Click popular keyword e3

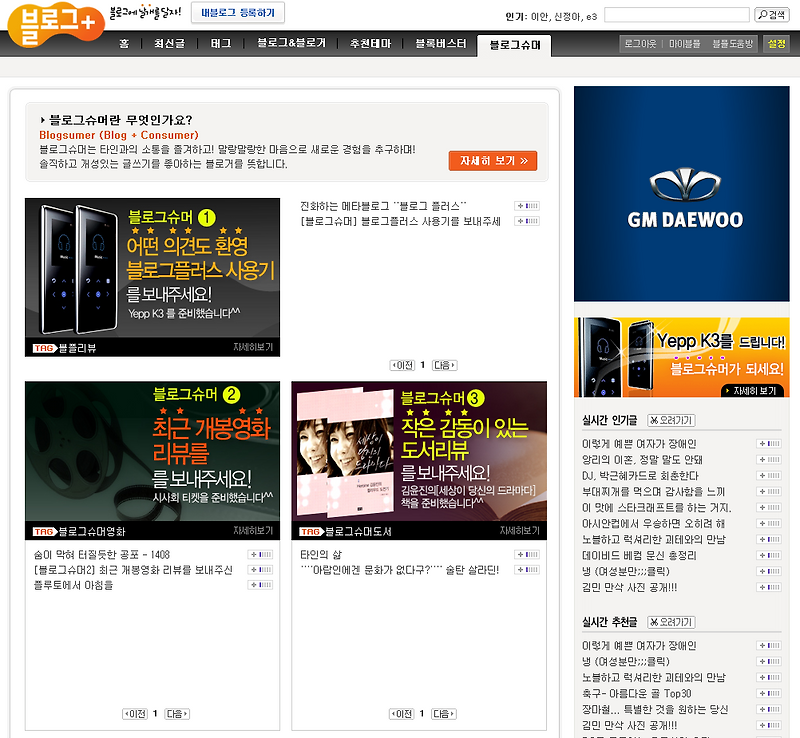(x=592, y=17)
